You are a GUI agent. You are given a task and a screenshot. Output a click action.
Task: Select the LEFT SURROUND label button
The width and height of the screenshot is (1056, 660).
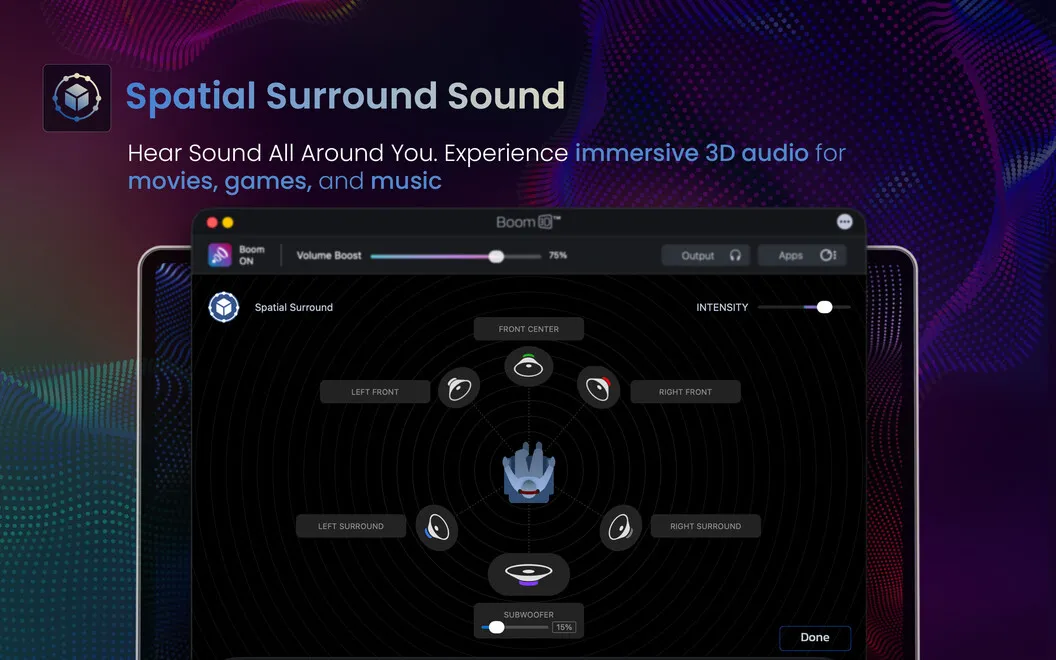pos(351,526)
